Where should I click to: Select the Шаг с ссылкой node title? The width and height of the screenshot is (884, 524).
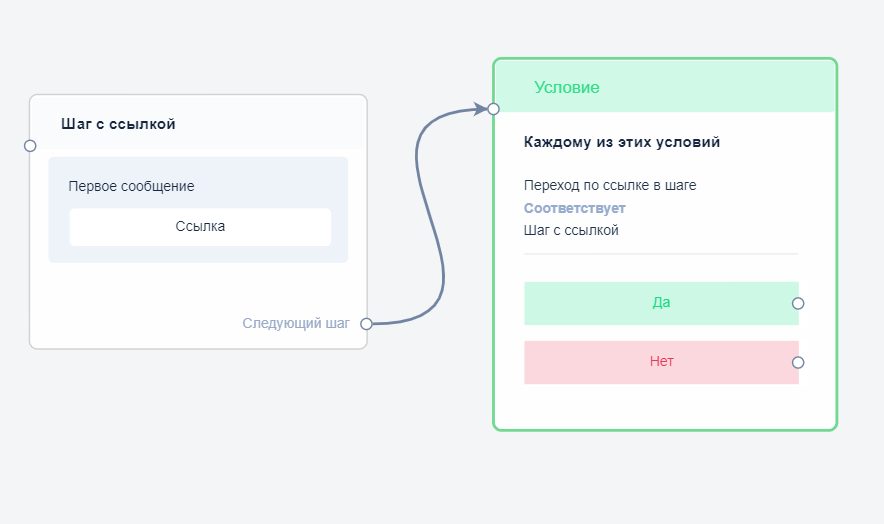[118, 124]
